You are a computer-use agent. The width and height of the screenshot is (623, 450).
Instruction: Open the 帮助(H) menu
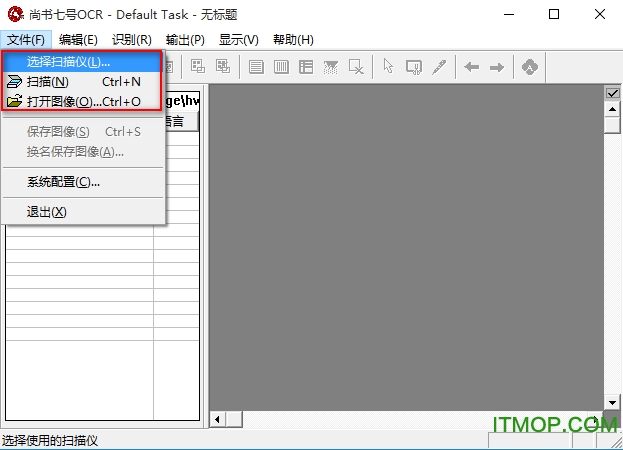(x=293, y=40)
